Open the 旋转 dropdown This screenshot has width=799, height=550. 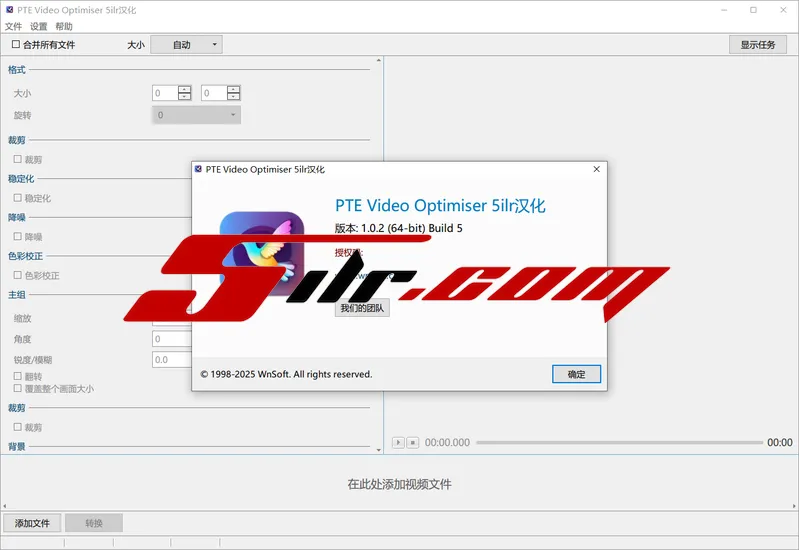(x=196, y=115)
